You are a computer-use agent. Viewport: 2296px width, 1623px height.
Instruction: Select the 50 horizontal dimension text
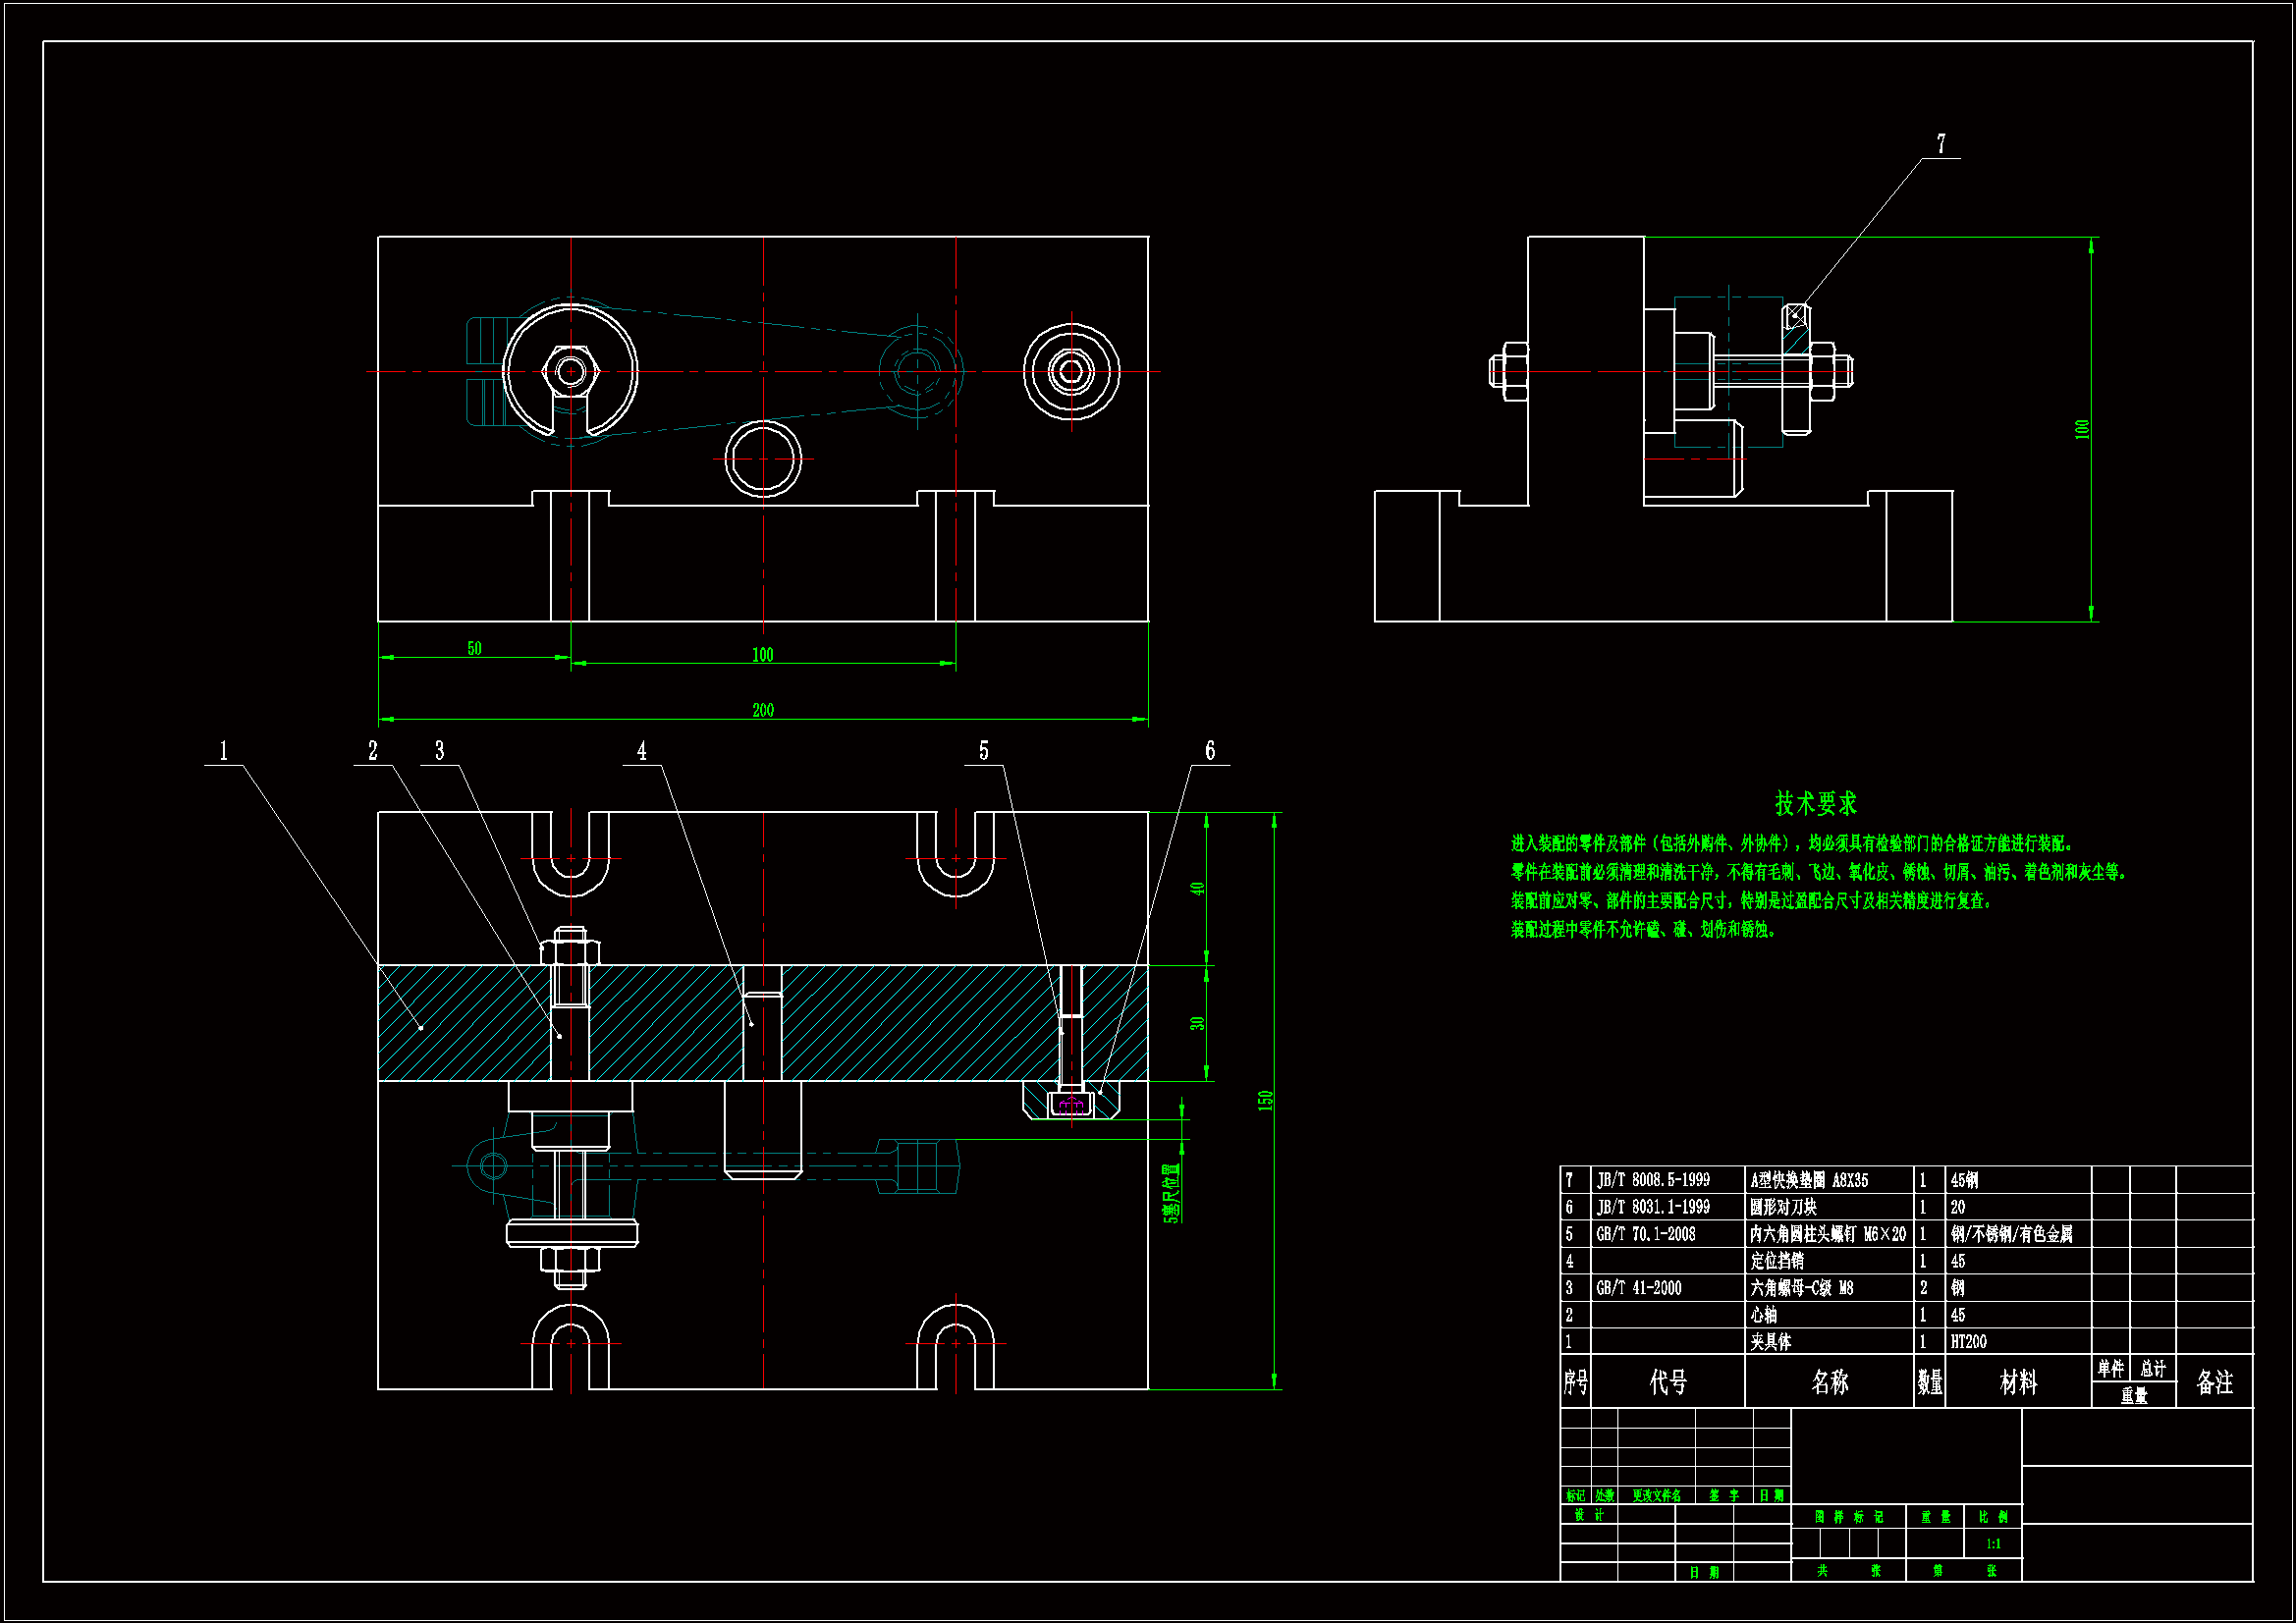click(x=474, y=649)
